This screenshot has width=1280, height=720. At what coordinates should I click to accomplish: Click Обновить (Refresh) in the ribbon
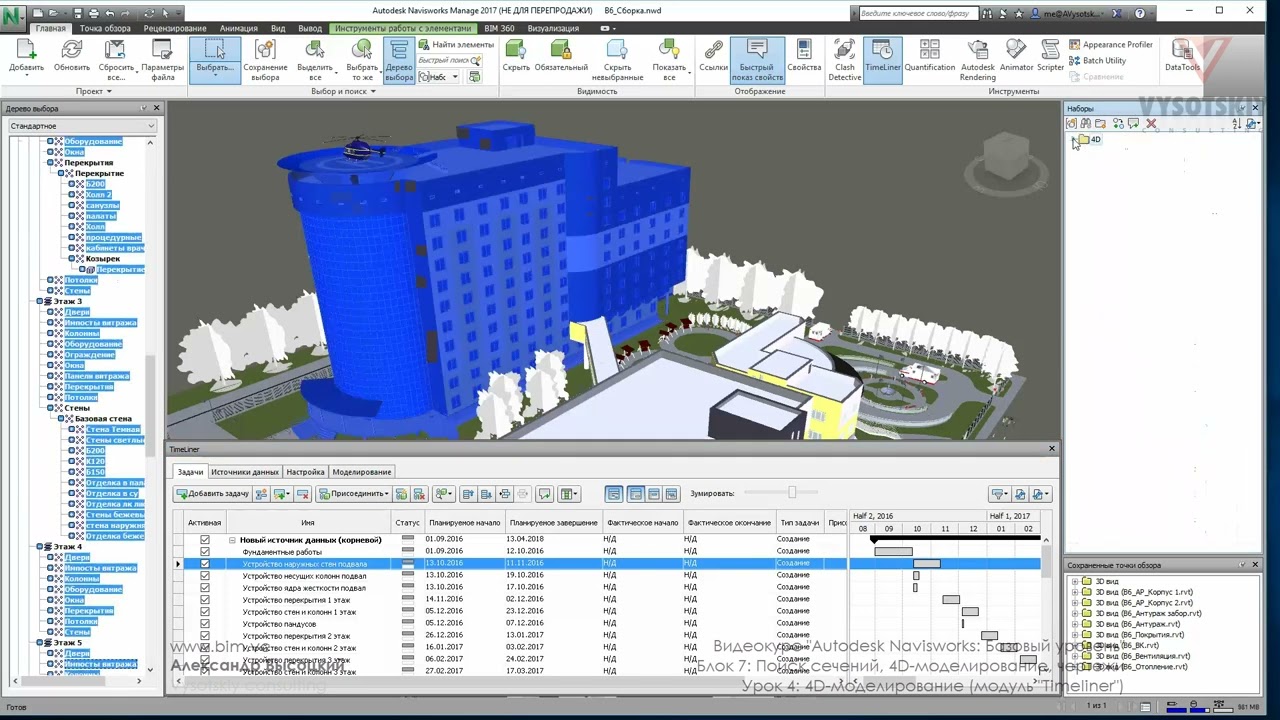coord(72,56)
